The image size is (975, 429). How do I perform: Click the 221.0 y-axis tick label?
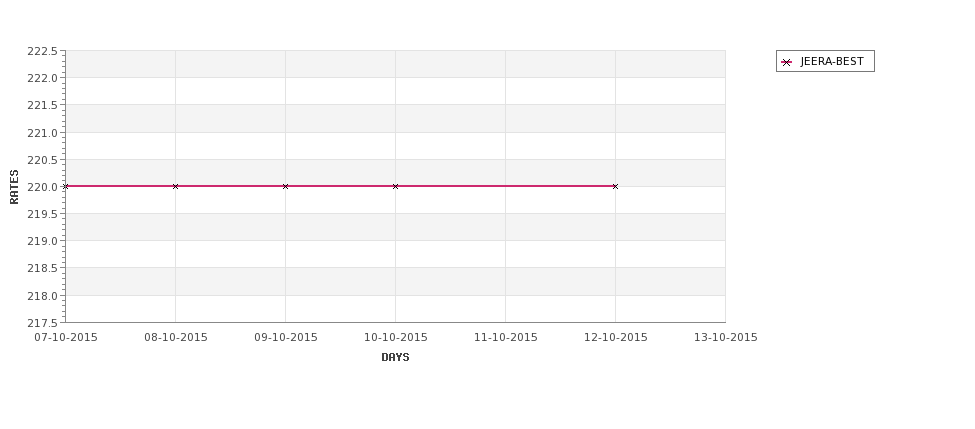point(42,133)
